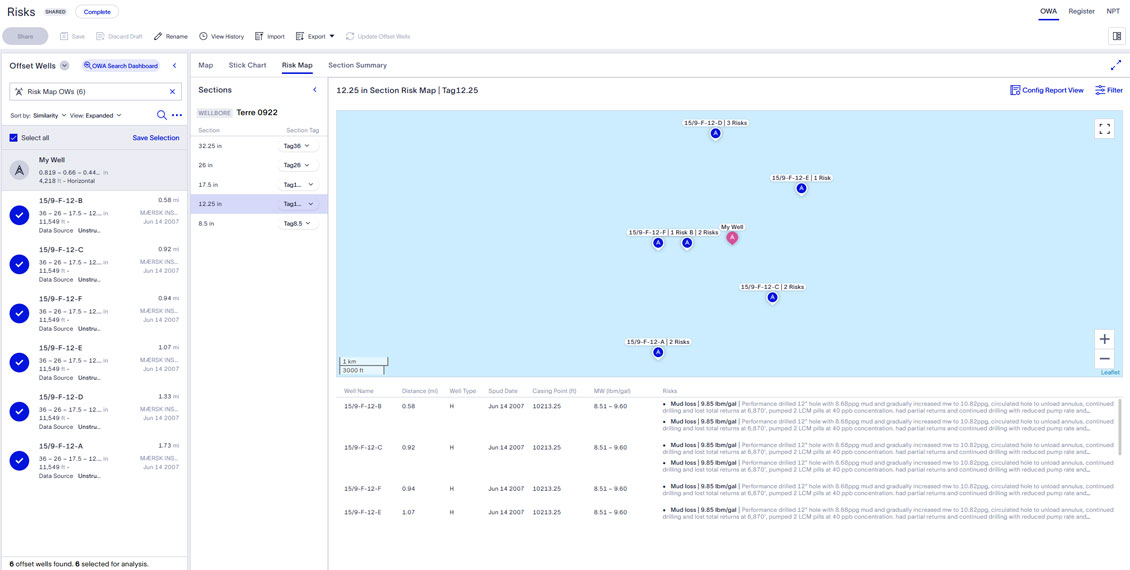The width and height of the screenshot is (1130, 570).
Task: Open the Export dropdown arrow
Action: [x=332, y=36]
